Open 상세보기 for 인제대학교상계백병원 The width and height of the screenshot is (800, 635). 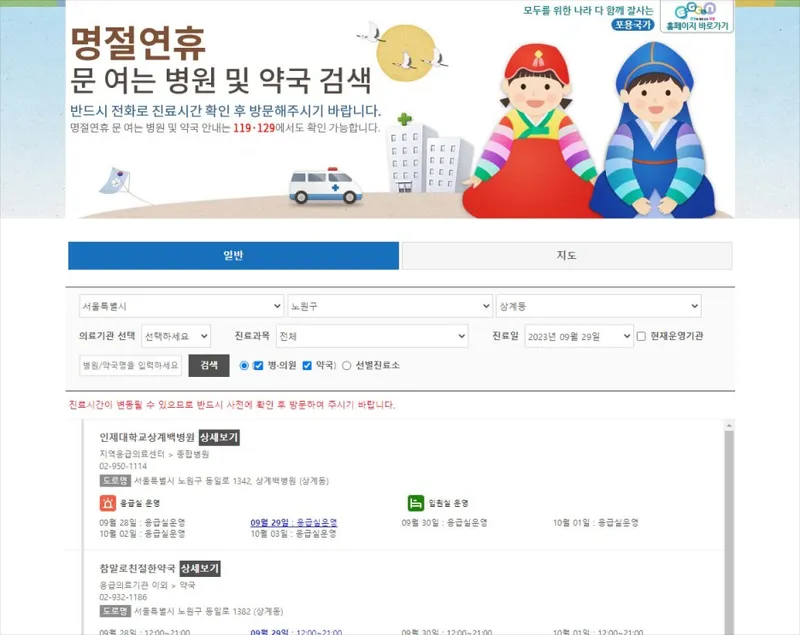(x=219, y=437)
